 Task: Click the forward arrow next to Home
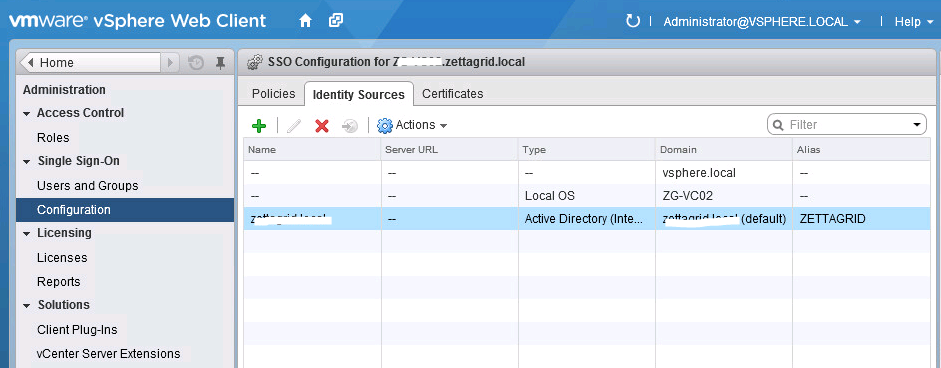(170, 62)
